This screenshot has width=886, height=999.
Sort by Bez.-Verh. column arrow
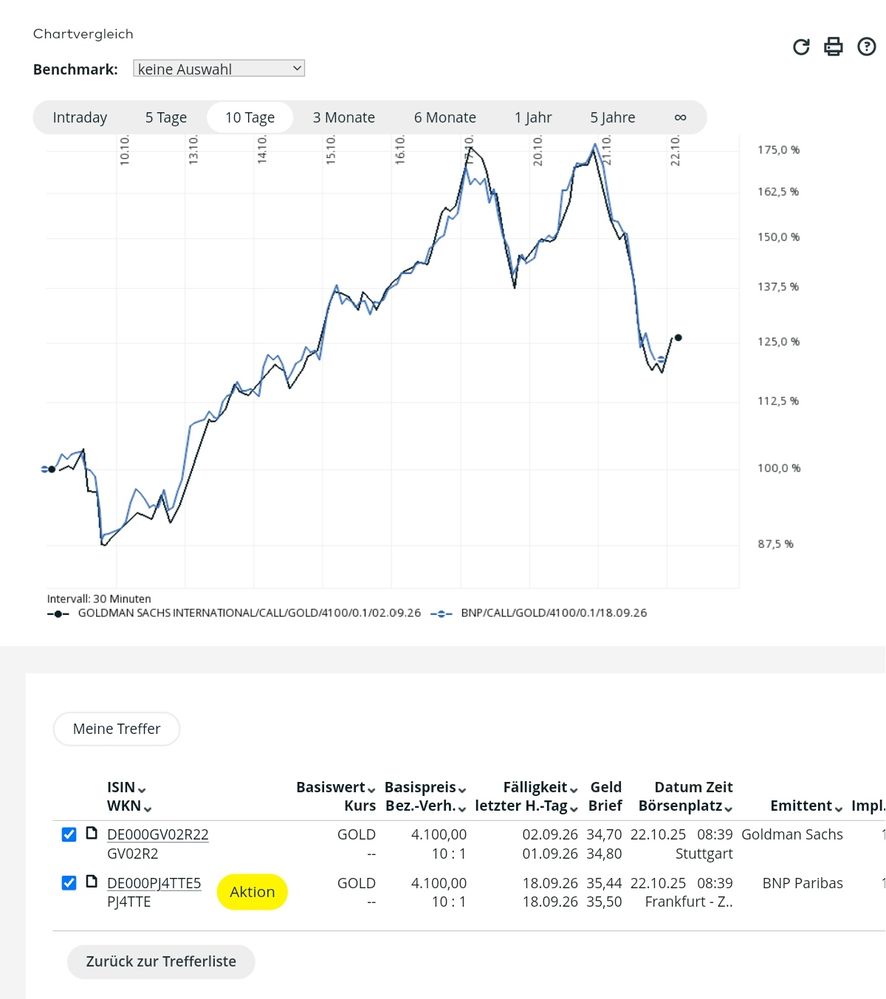tap(462, 809)
